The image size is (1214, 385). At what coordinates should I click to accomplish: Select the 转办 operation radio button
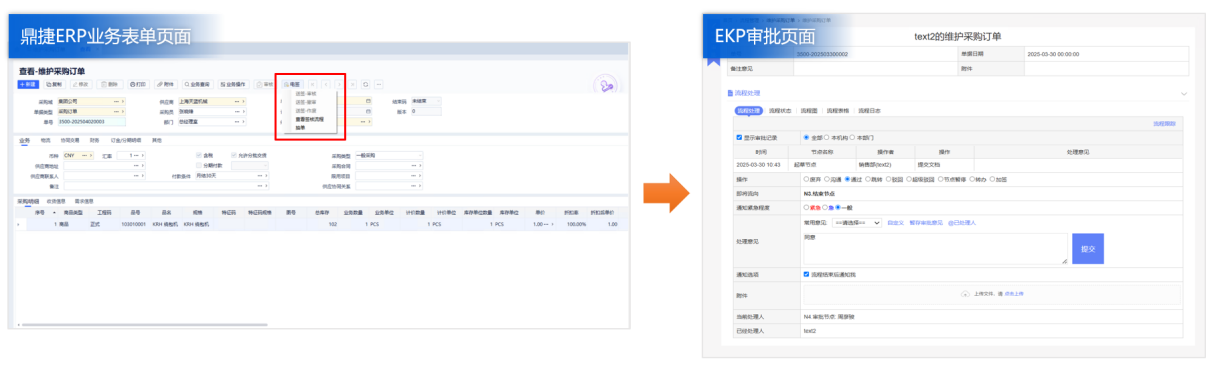(973, 179)
